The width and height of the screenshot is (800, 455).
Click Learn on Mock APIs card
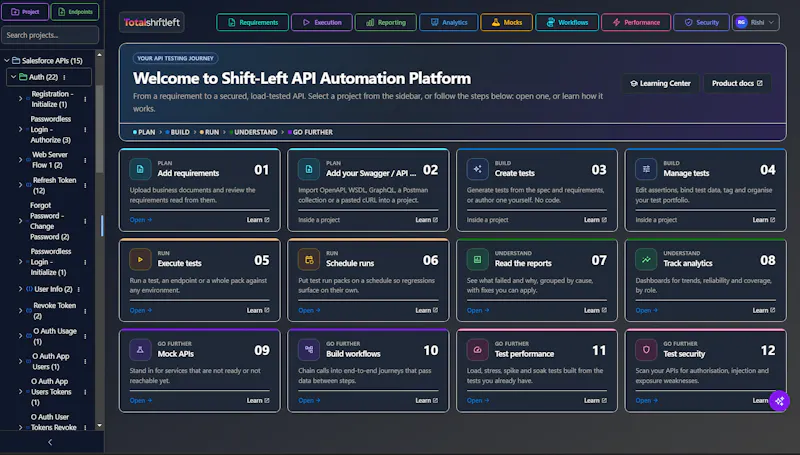[x=258, y=400]
